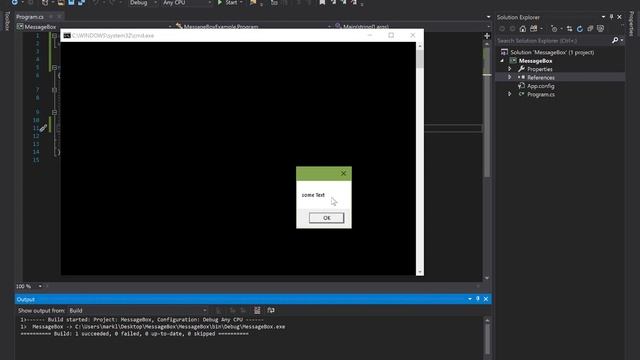Click the Solution Explorer views switch icon
640x360 pixels.
click(x=533, y=29)
